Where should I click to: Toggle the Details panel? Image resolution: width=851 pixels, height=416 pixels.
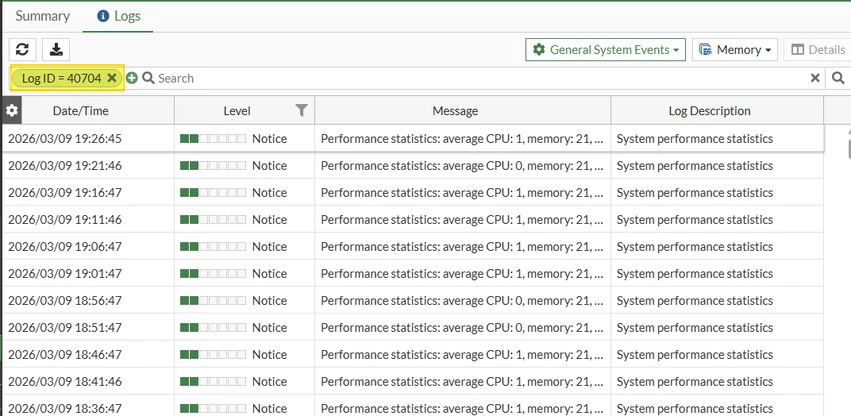(x=817, y=50)
